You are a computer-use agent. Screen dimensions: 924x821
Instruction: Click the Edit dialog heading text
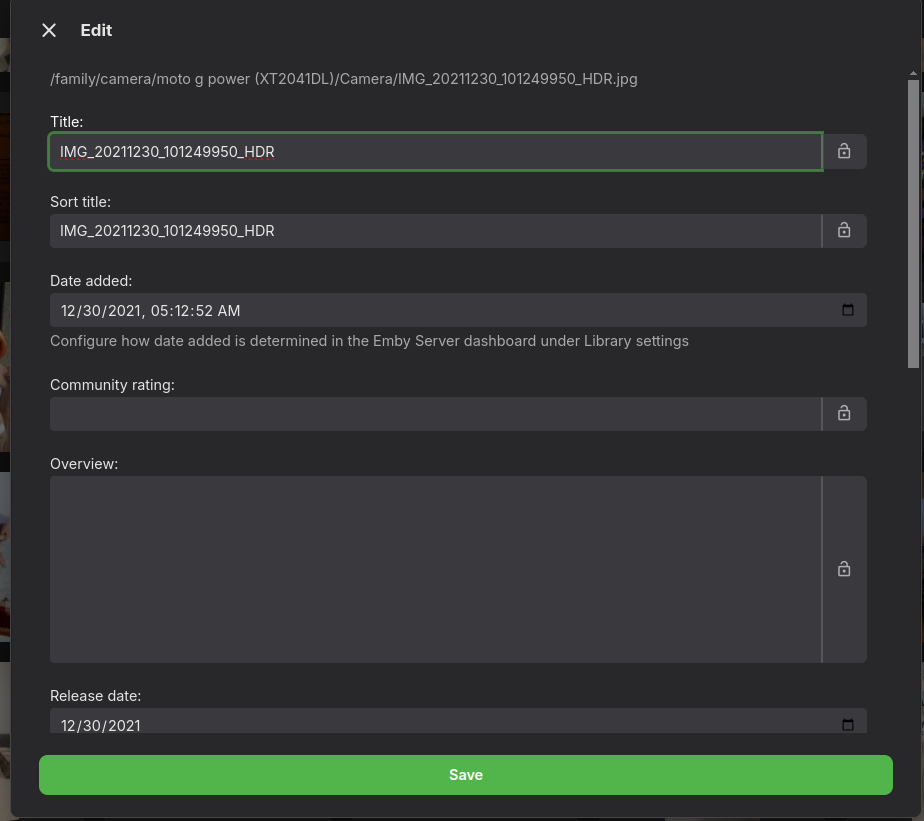tap(96, 31)
